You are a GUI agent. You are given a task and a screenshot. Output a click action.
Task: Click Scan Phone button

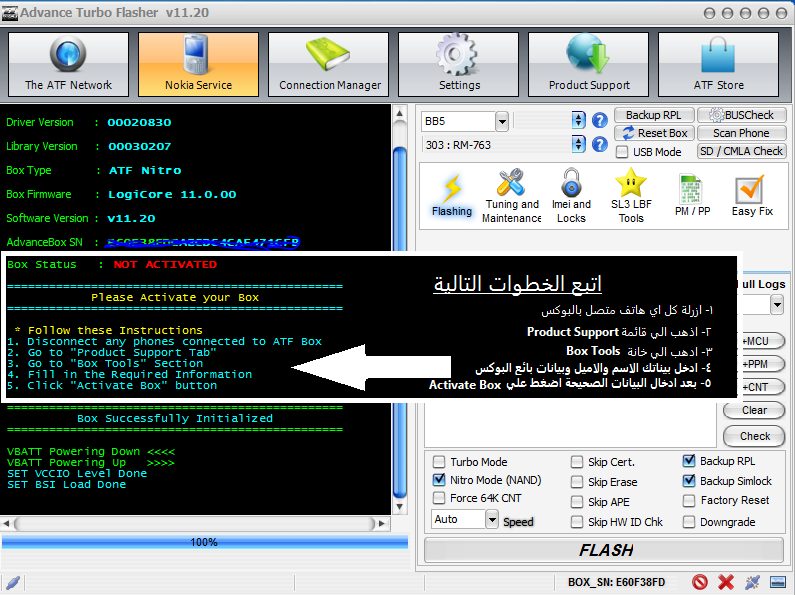tap(742, 133)
